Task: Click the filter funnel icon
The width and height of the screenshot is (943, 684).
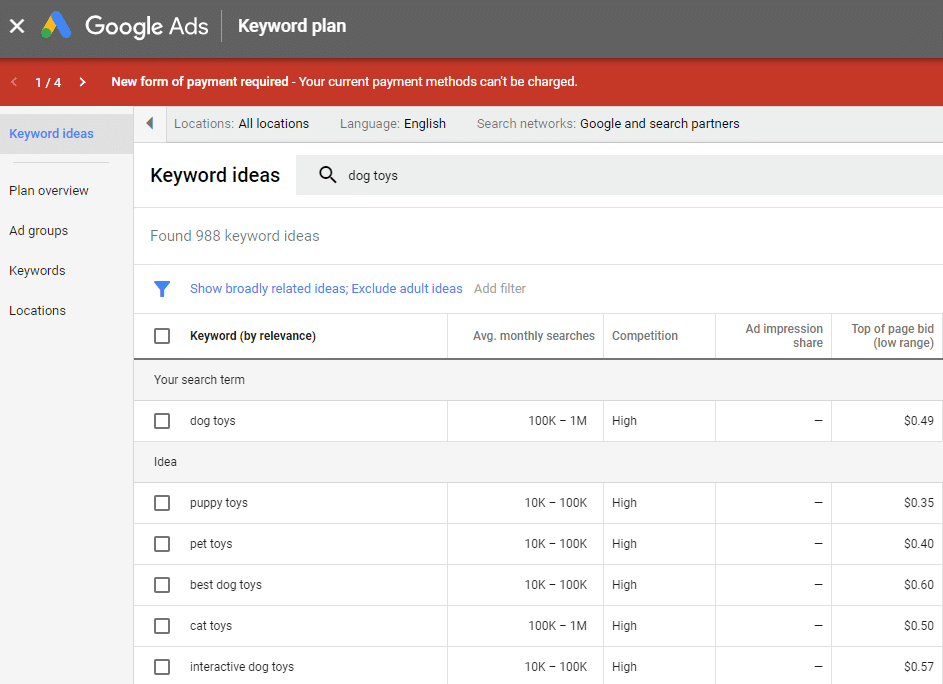Action: [x=162, y=288]
